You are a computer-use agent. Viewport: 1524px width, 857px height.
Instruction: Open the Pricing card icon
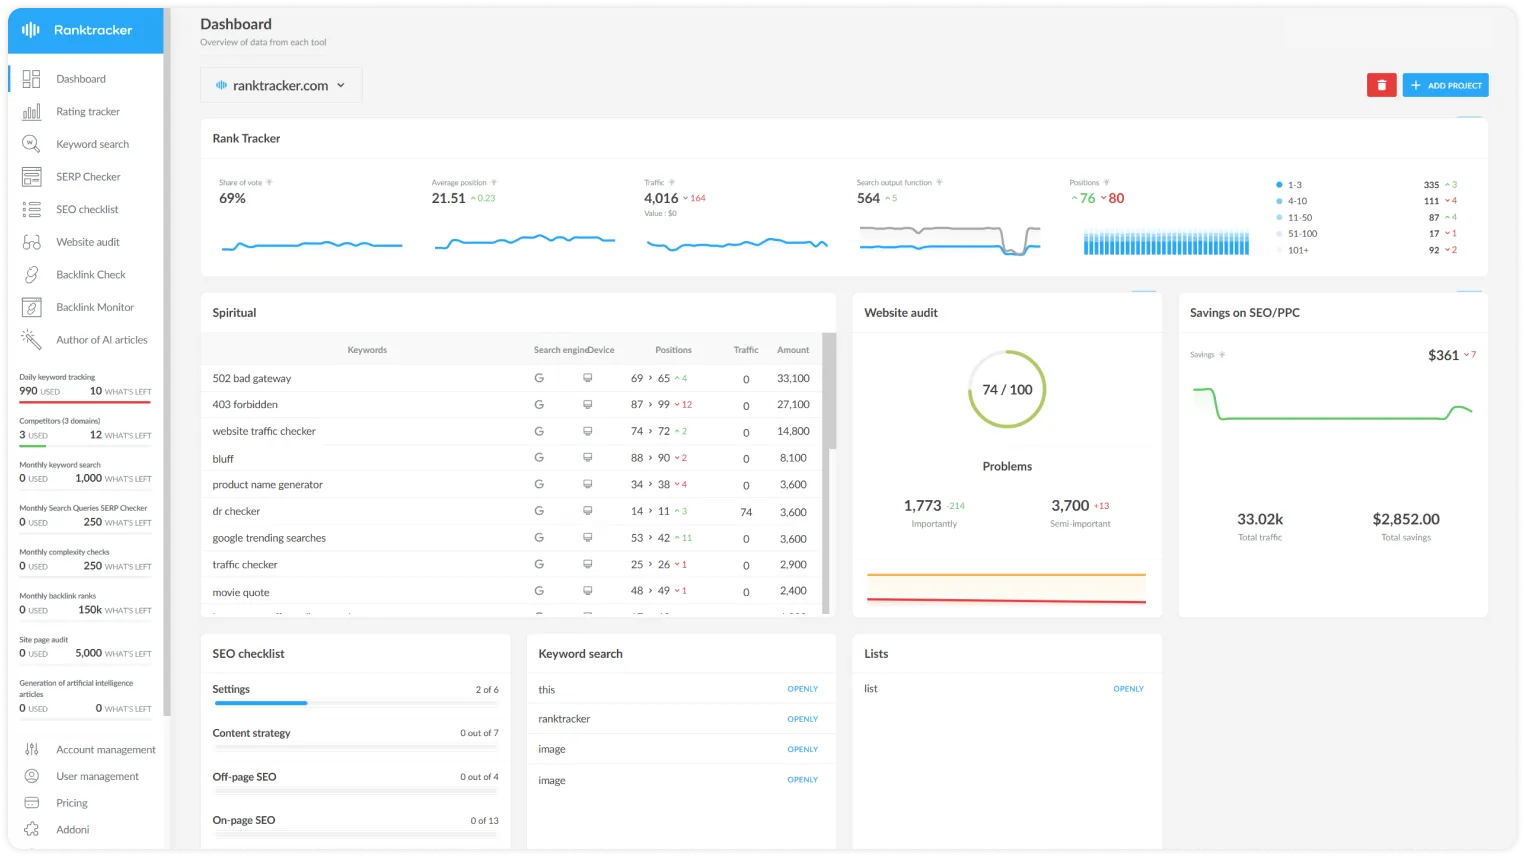[31, 803]
